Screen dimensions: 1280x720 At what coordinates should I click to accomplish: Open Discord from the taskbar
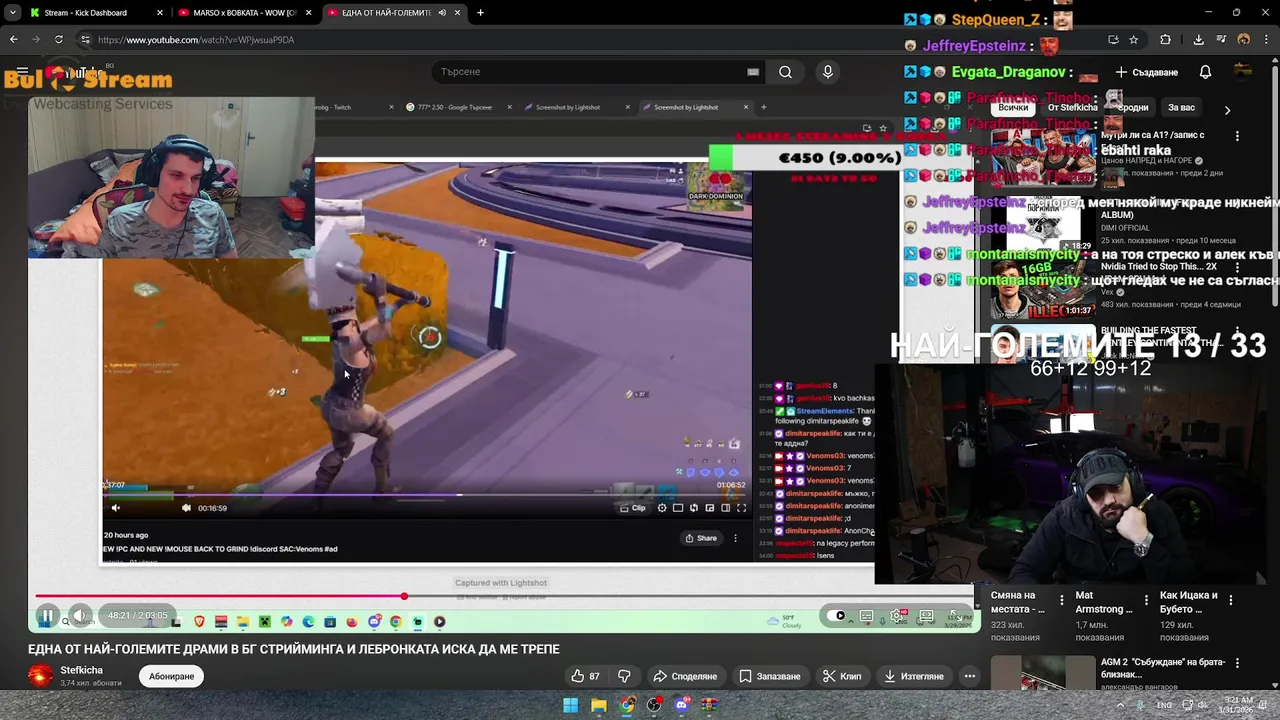pyautogui.click(x=682, y=705)
